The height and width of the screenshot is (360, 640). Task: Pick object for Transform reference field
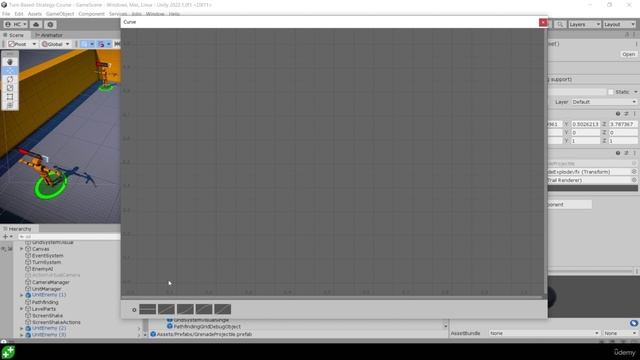pos(634,172)
